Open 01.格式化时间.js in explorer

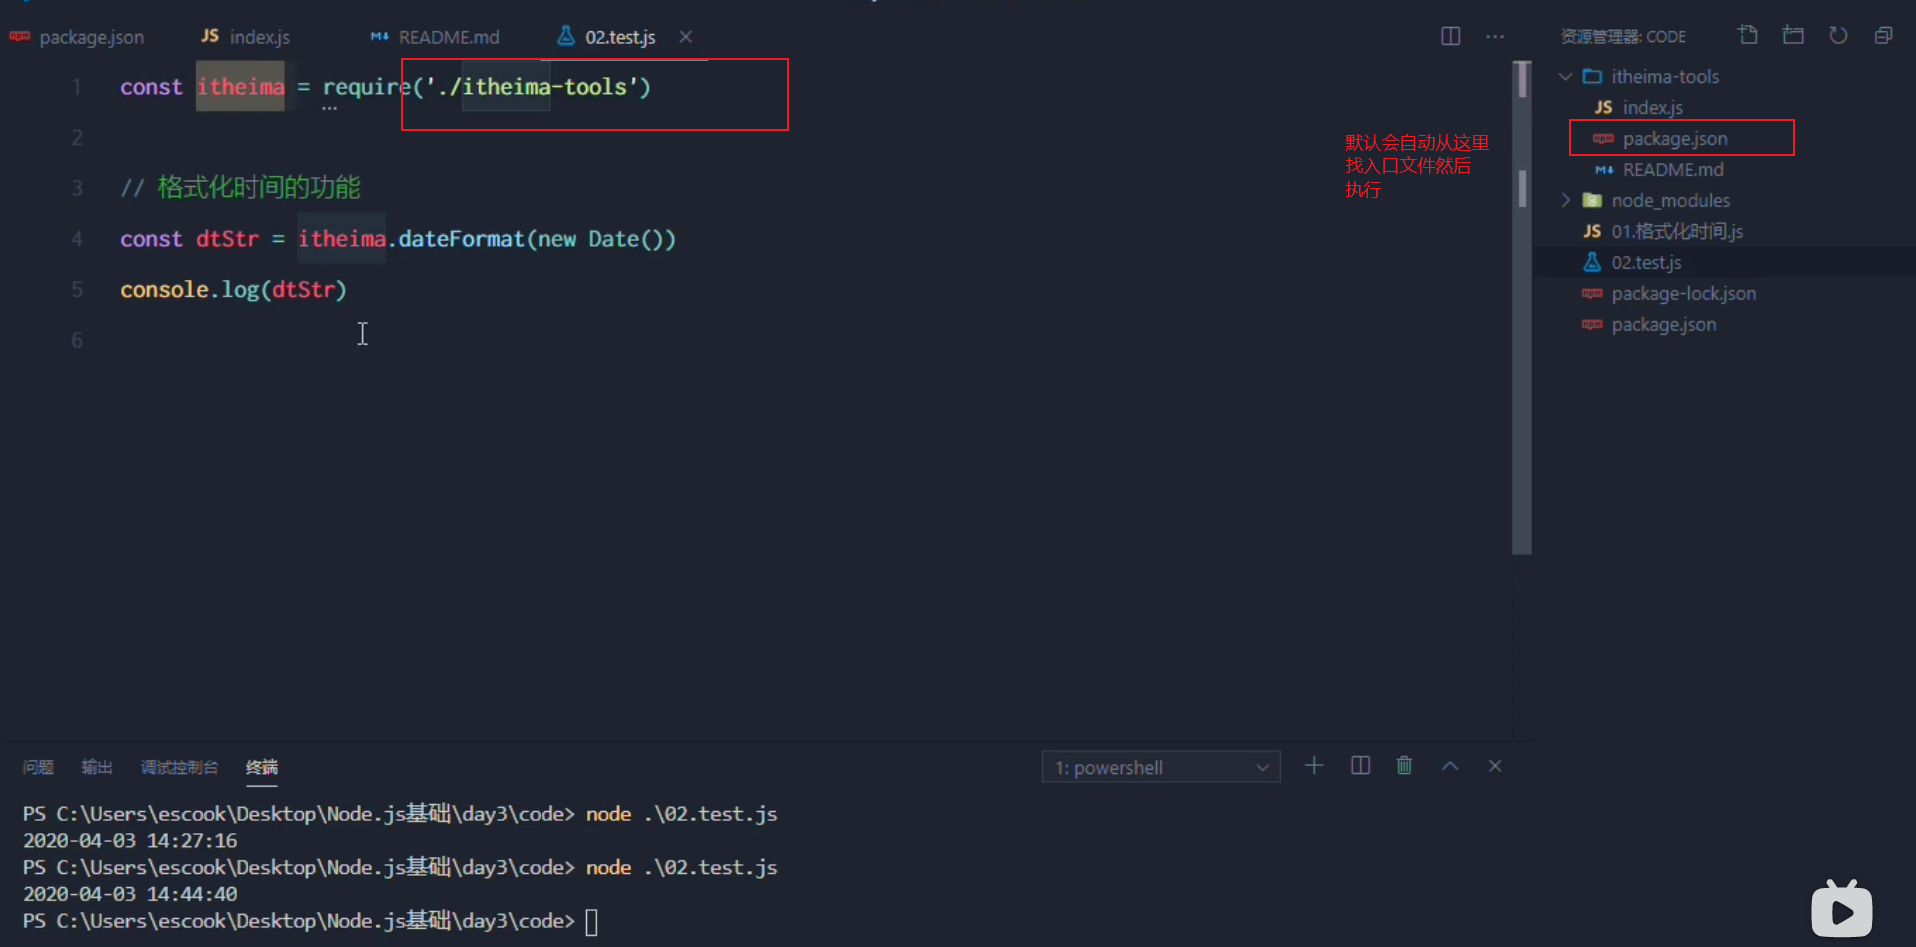point(1677,231)
